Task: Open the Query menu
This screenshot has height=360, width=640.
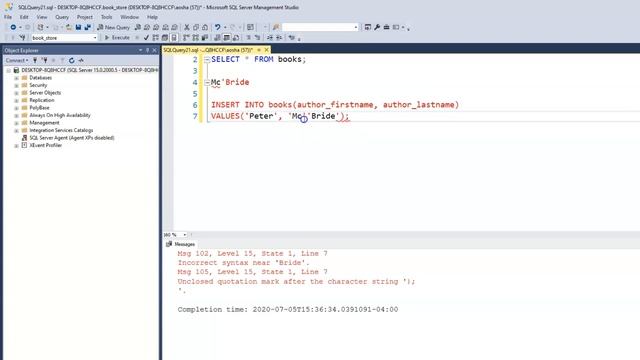Action: (62, 17)
